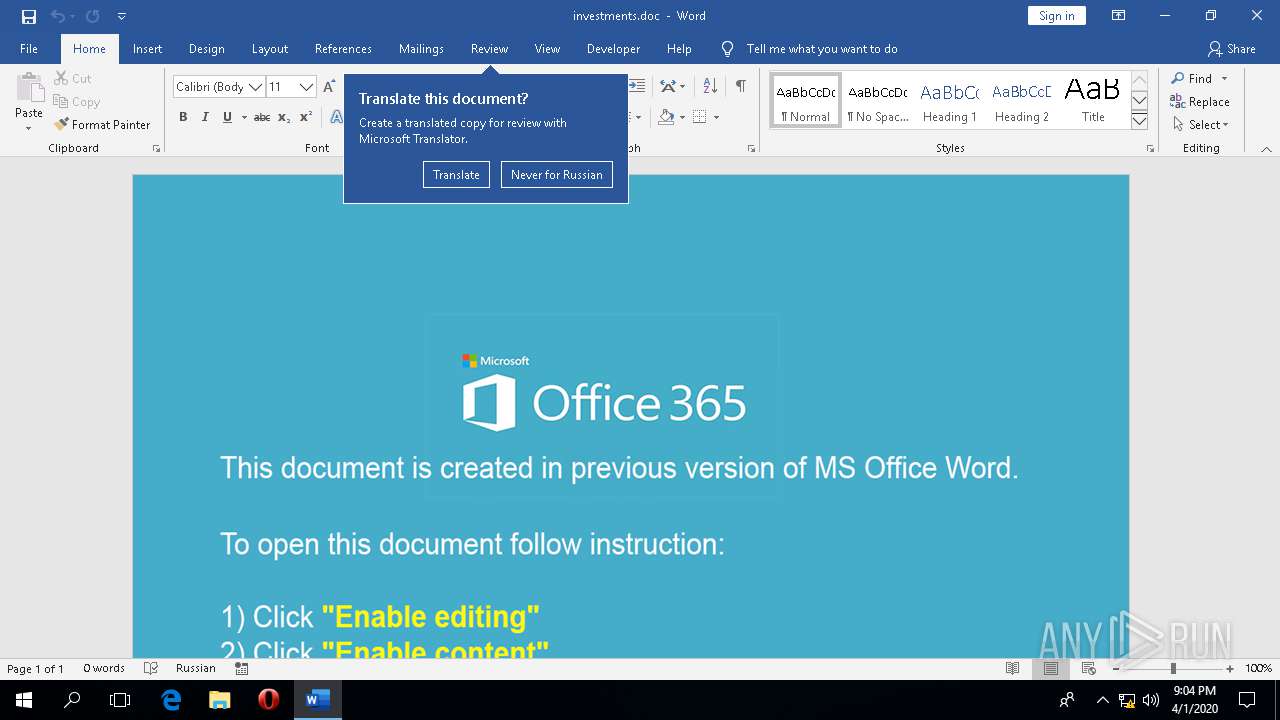Switch to the Design tab
Image resolution: width=1280 pixels, height=720 pixels.
(206, 49)
